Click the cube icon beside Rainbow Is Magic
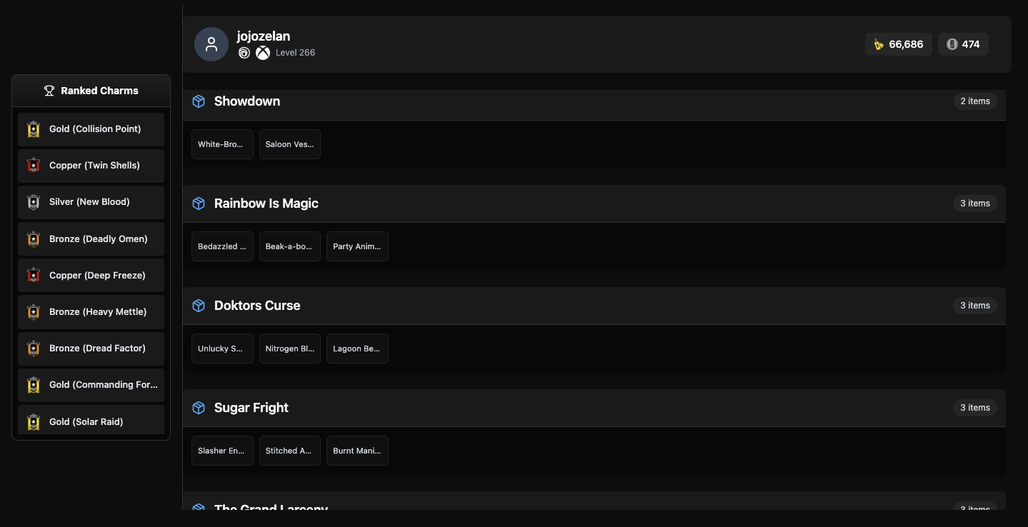The width and height of the screenshot is (1028, 527). point(199,204)
